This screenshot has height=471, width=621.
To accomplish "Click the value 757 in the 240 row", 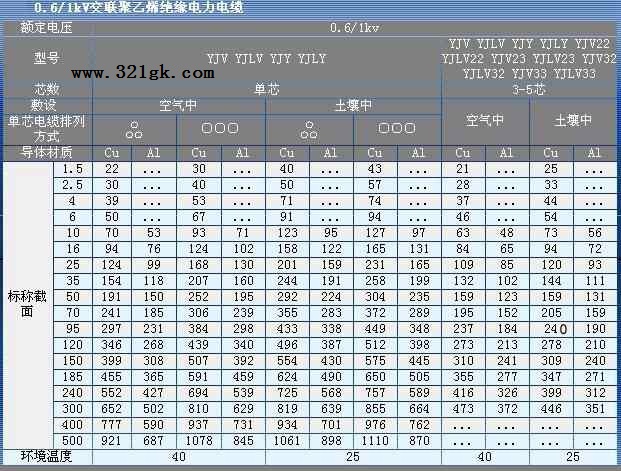I will click(x=375, y=393).
